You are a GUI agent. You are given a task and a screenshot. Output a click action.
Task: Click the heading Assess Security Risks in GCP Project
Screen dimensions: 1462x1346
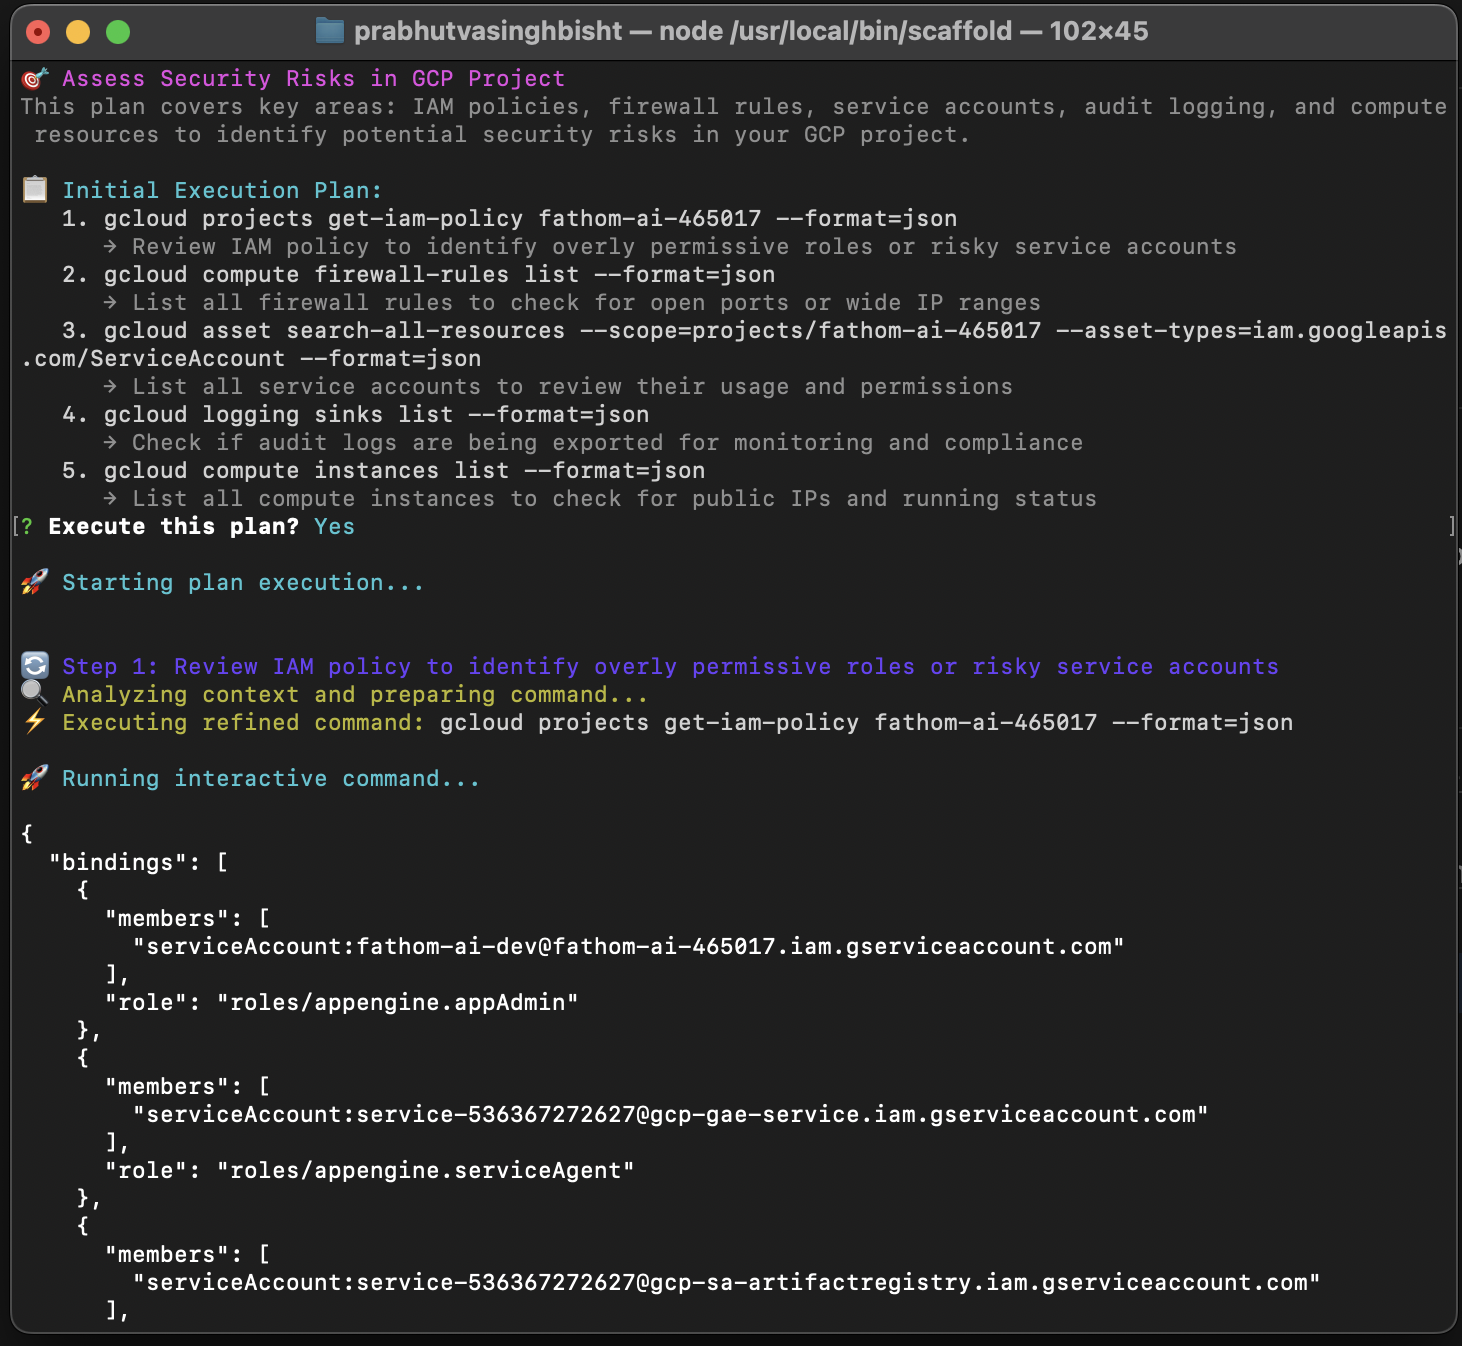click(314, 78)
